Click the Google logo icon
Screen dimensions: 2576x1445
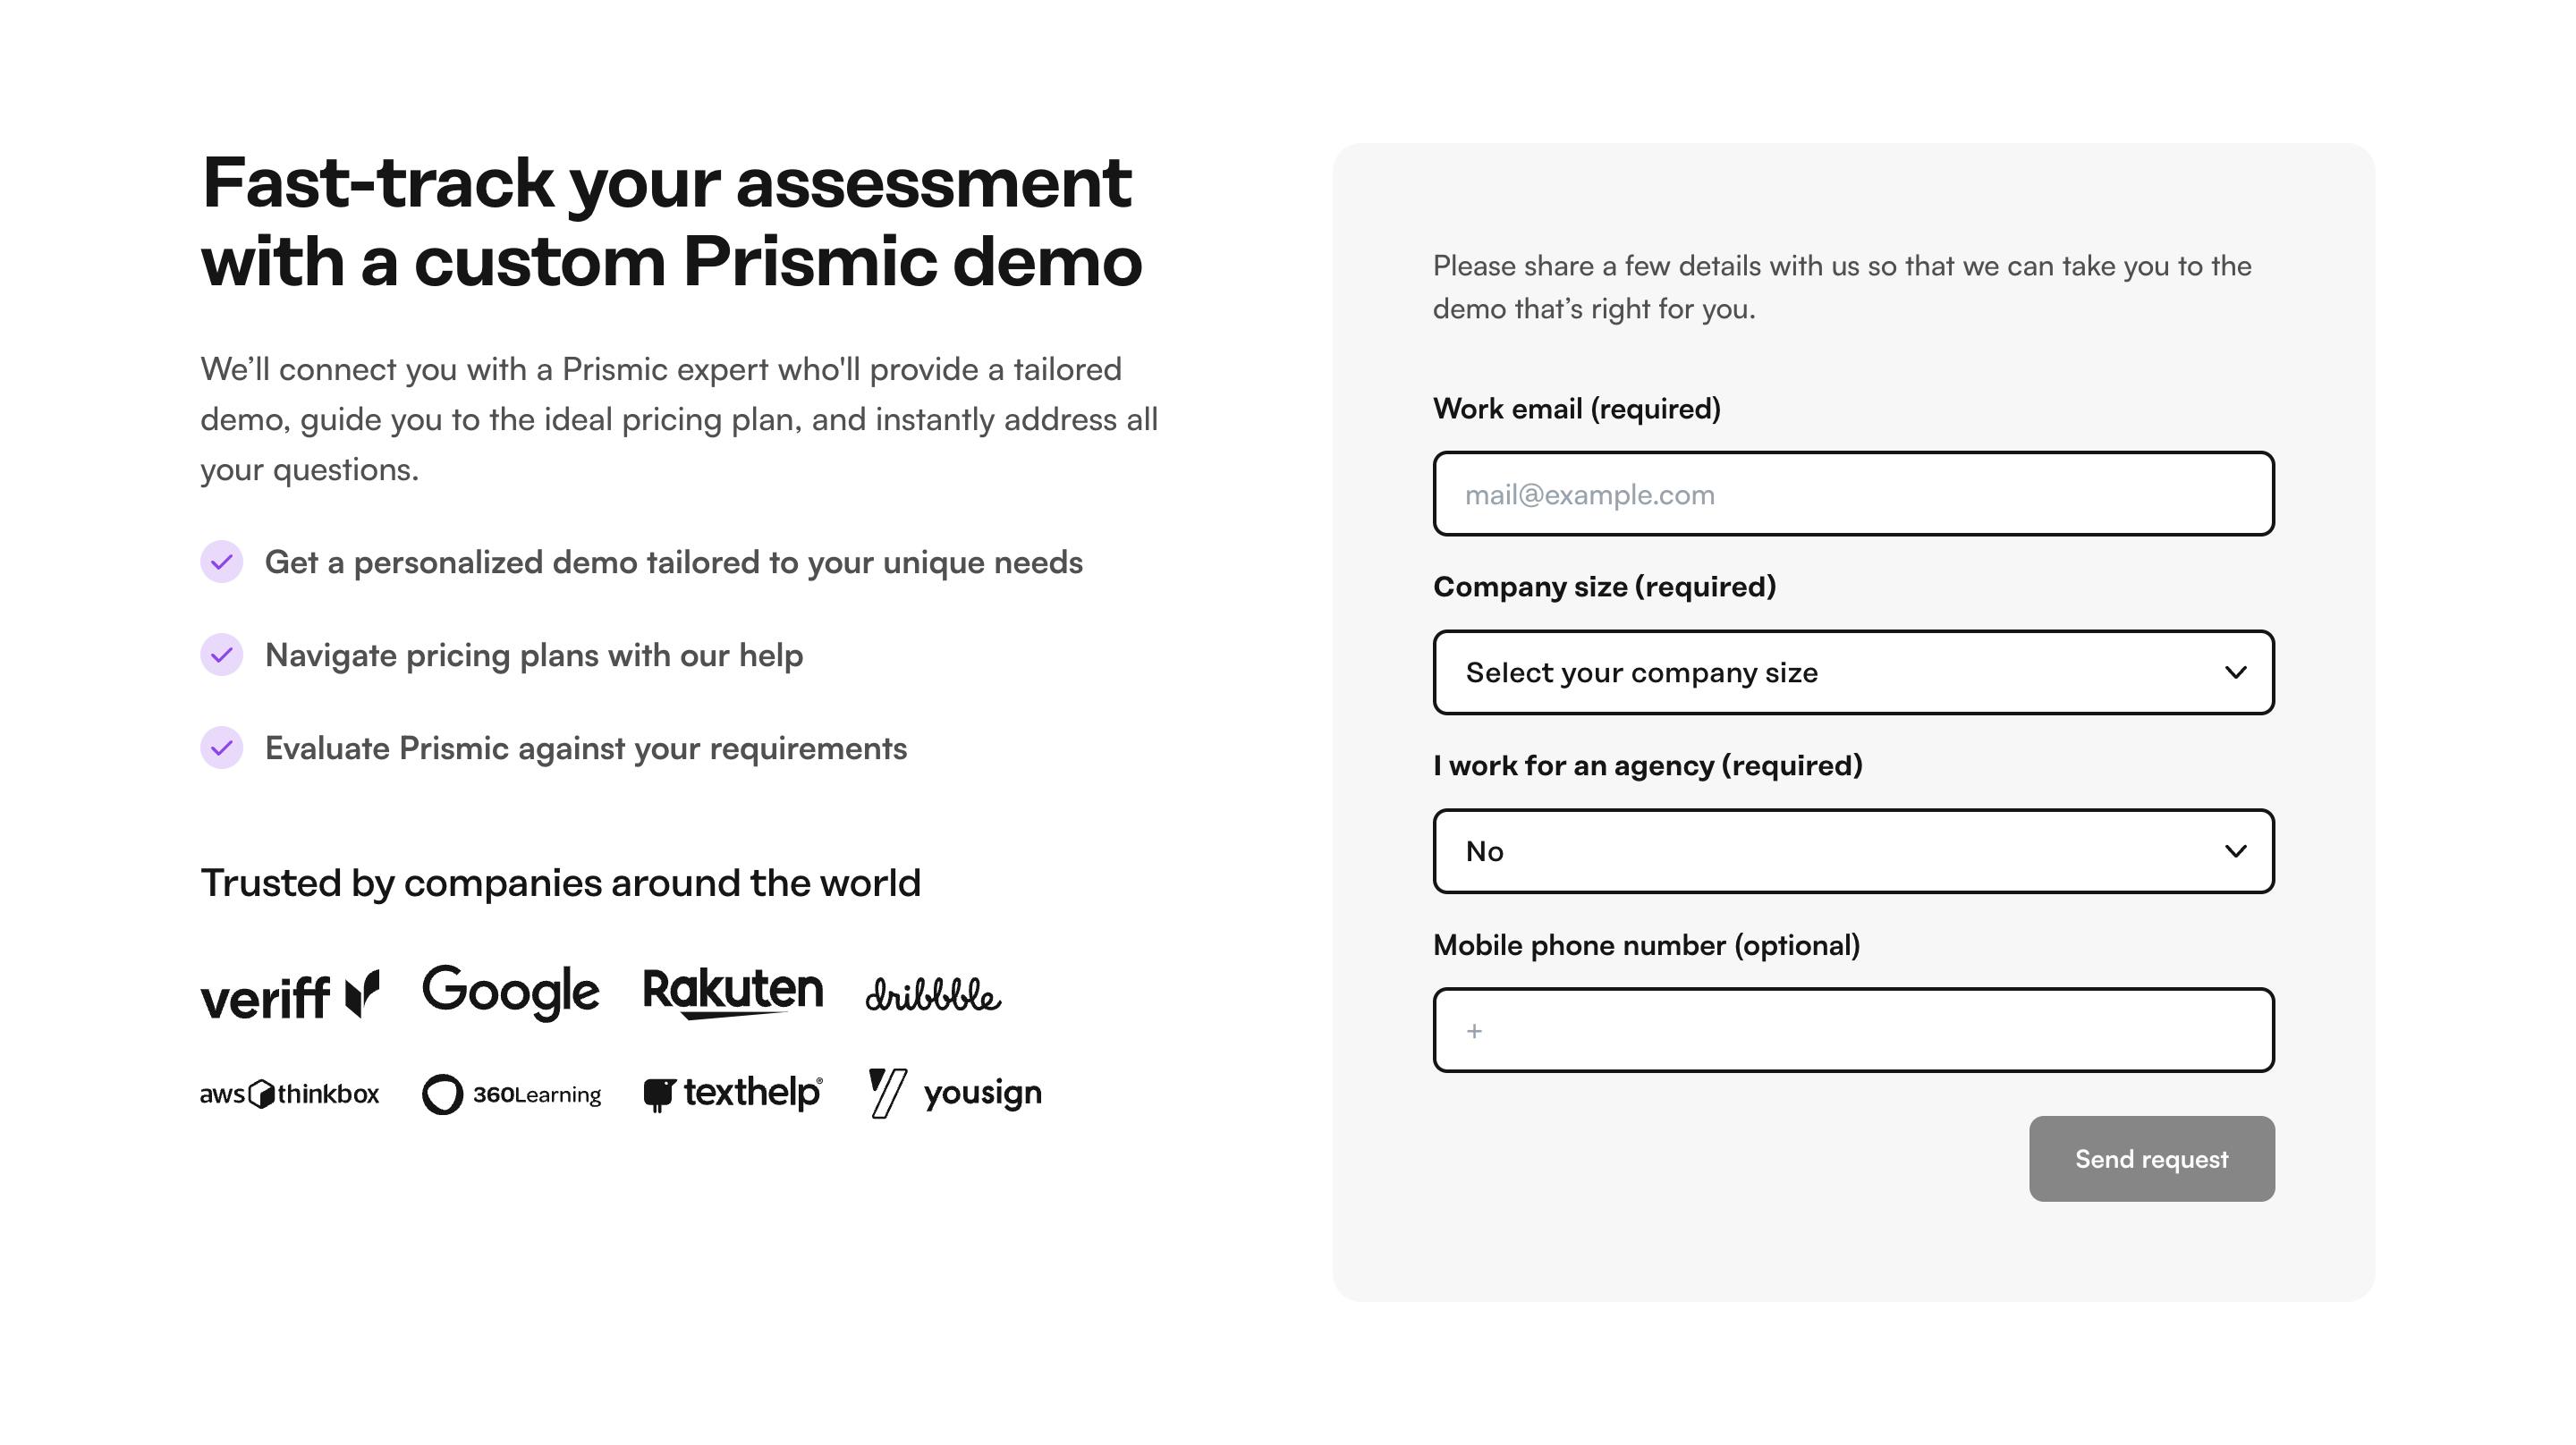click(x=512, y=993)
